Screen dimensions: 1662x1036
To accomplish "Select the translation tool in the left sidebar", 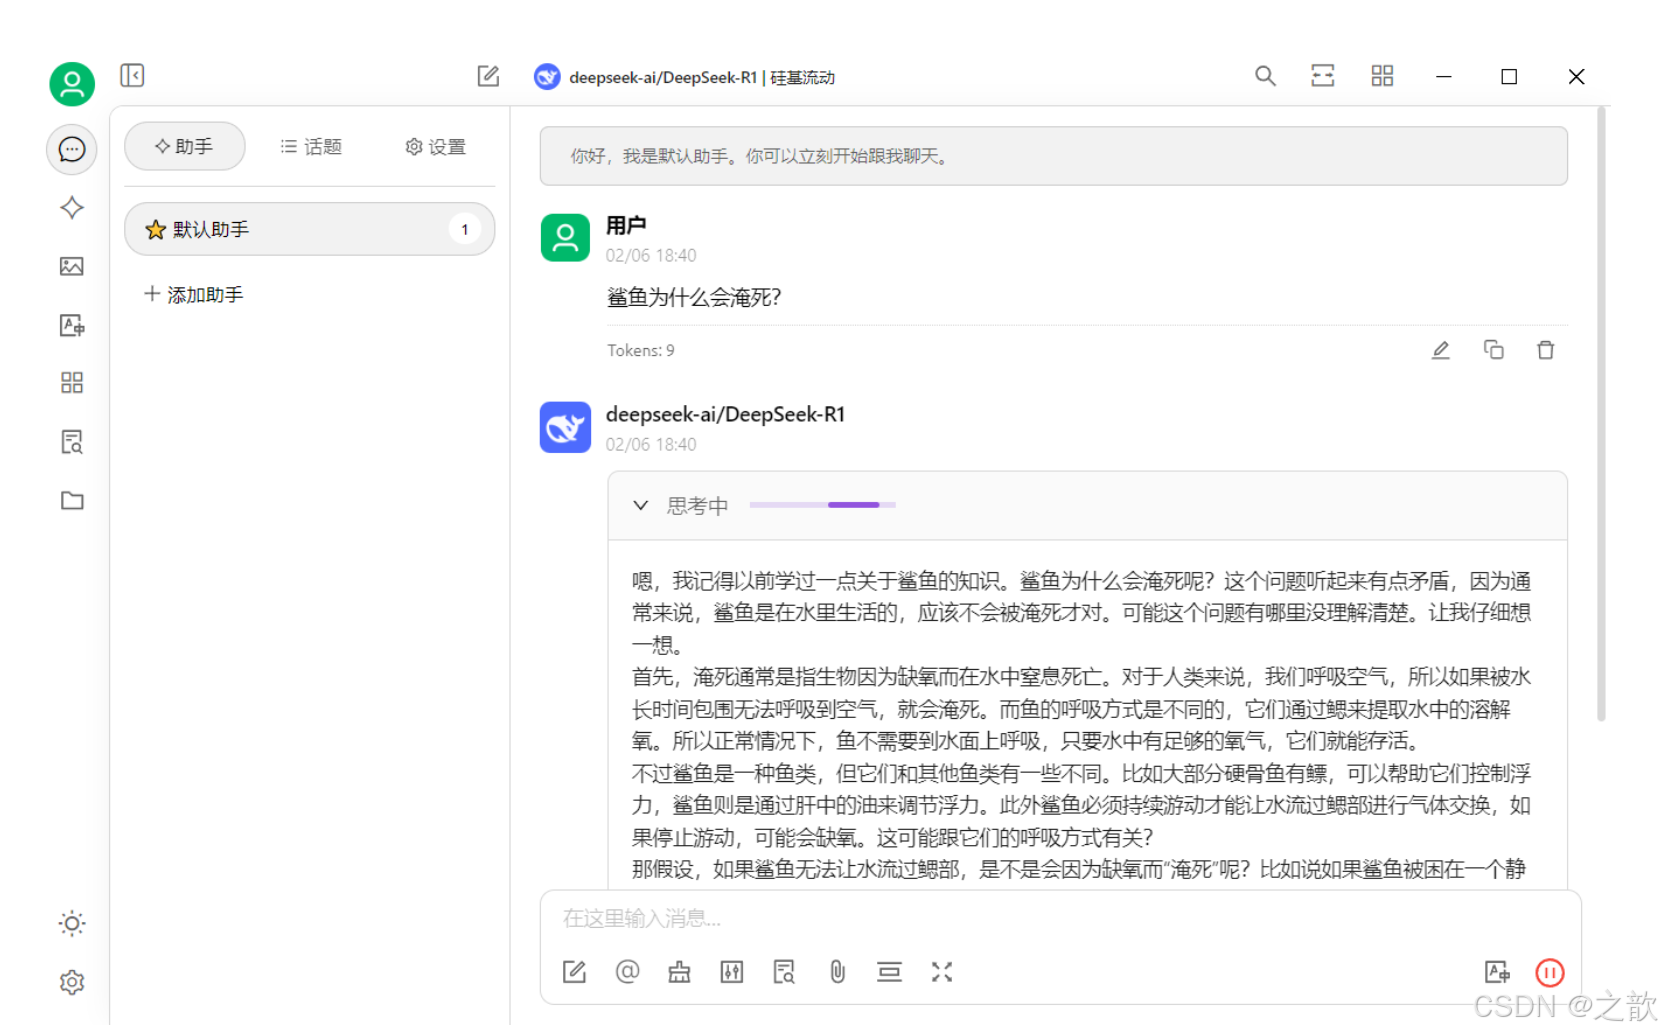I will (71, 325).
